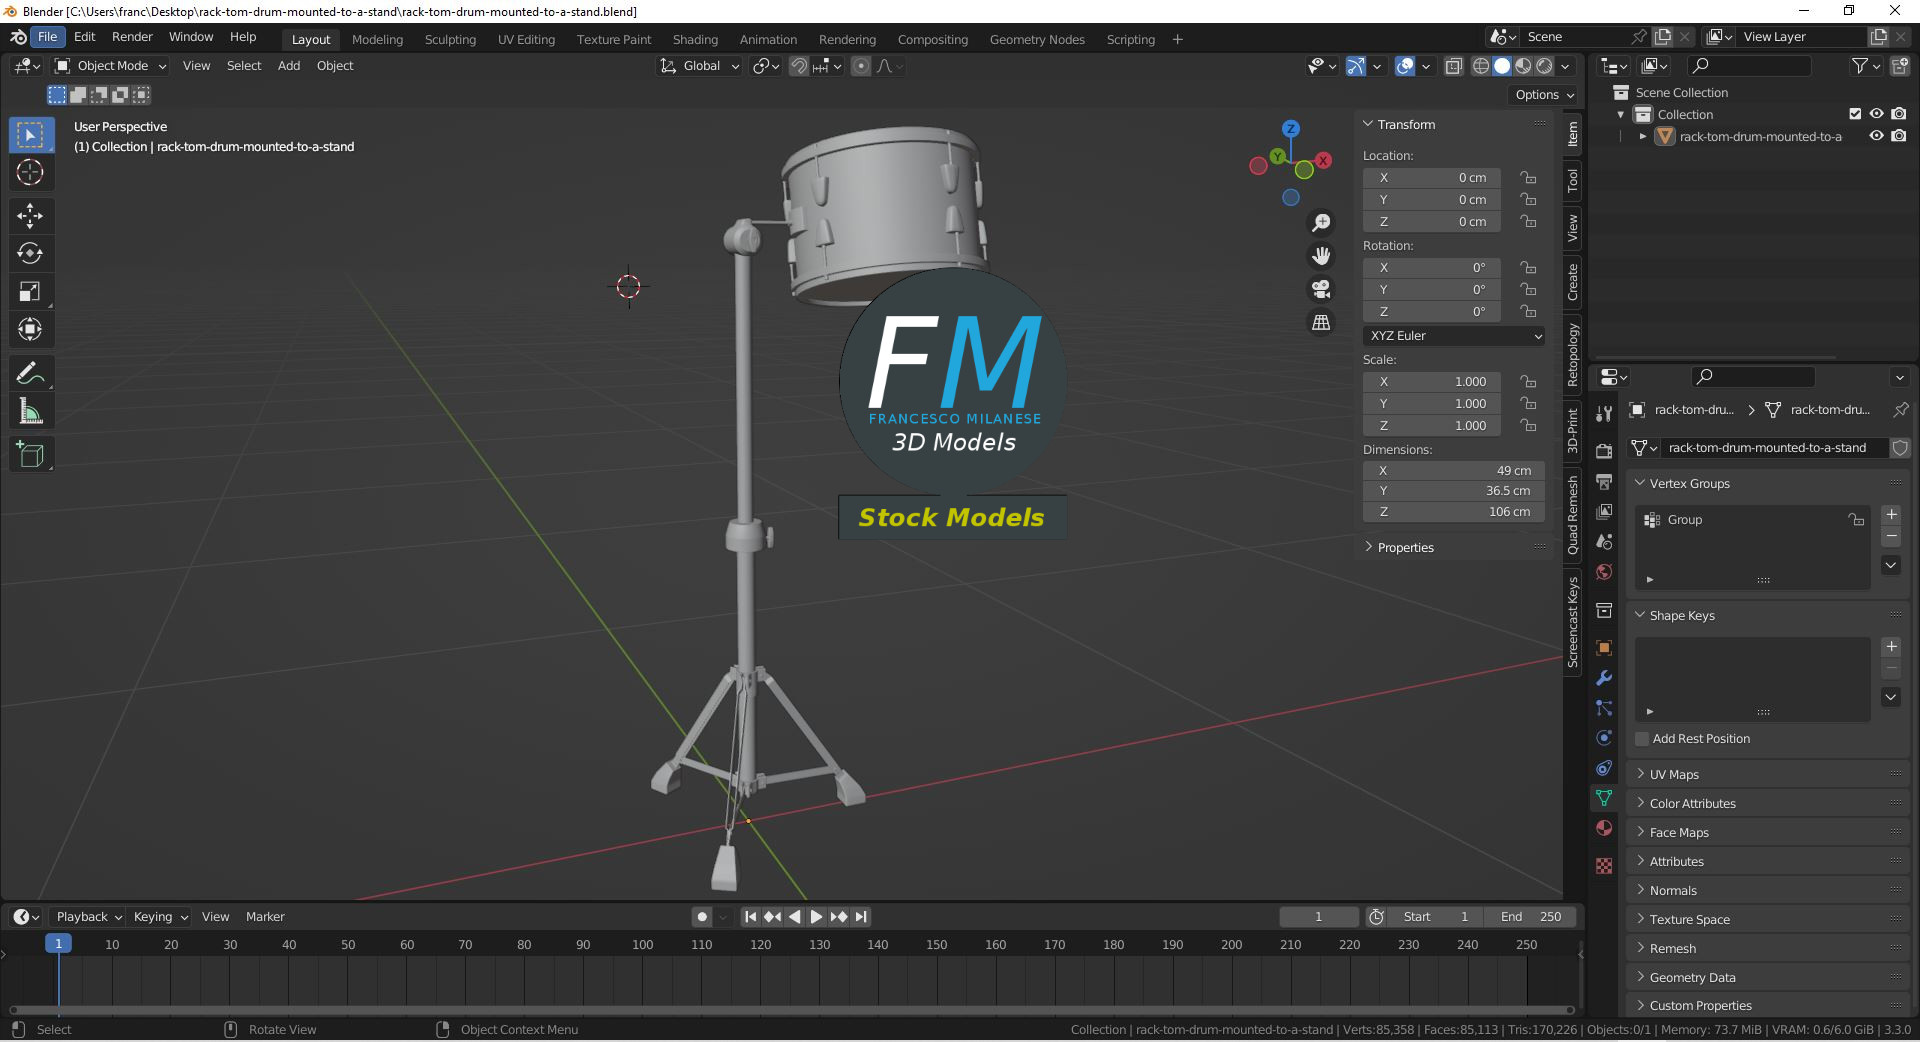Toggle proportional editing
The height and width of the screenshot is (1042, 1920).
[861, 66]
